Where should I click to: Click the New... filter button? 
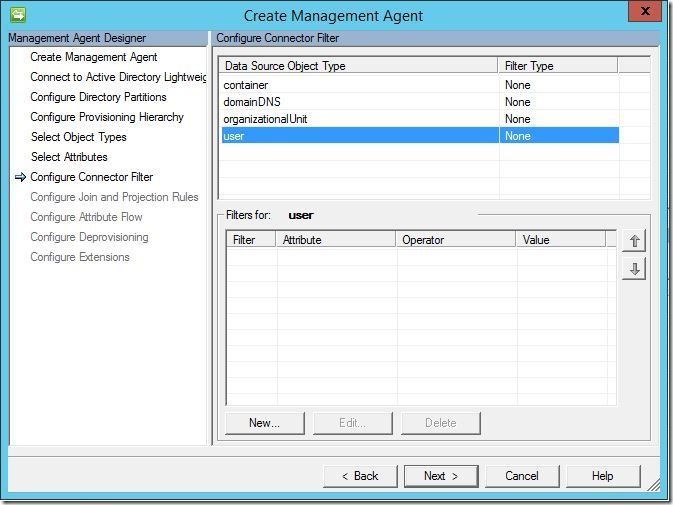264,423
